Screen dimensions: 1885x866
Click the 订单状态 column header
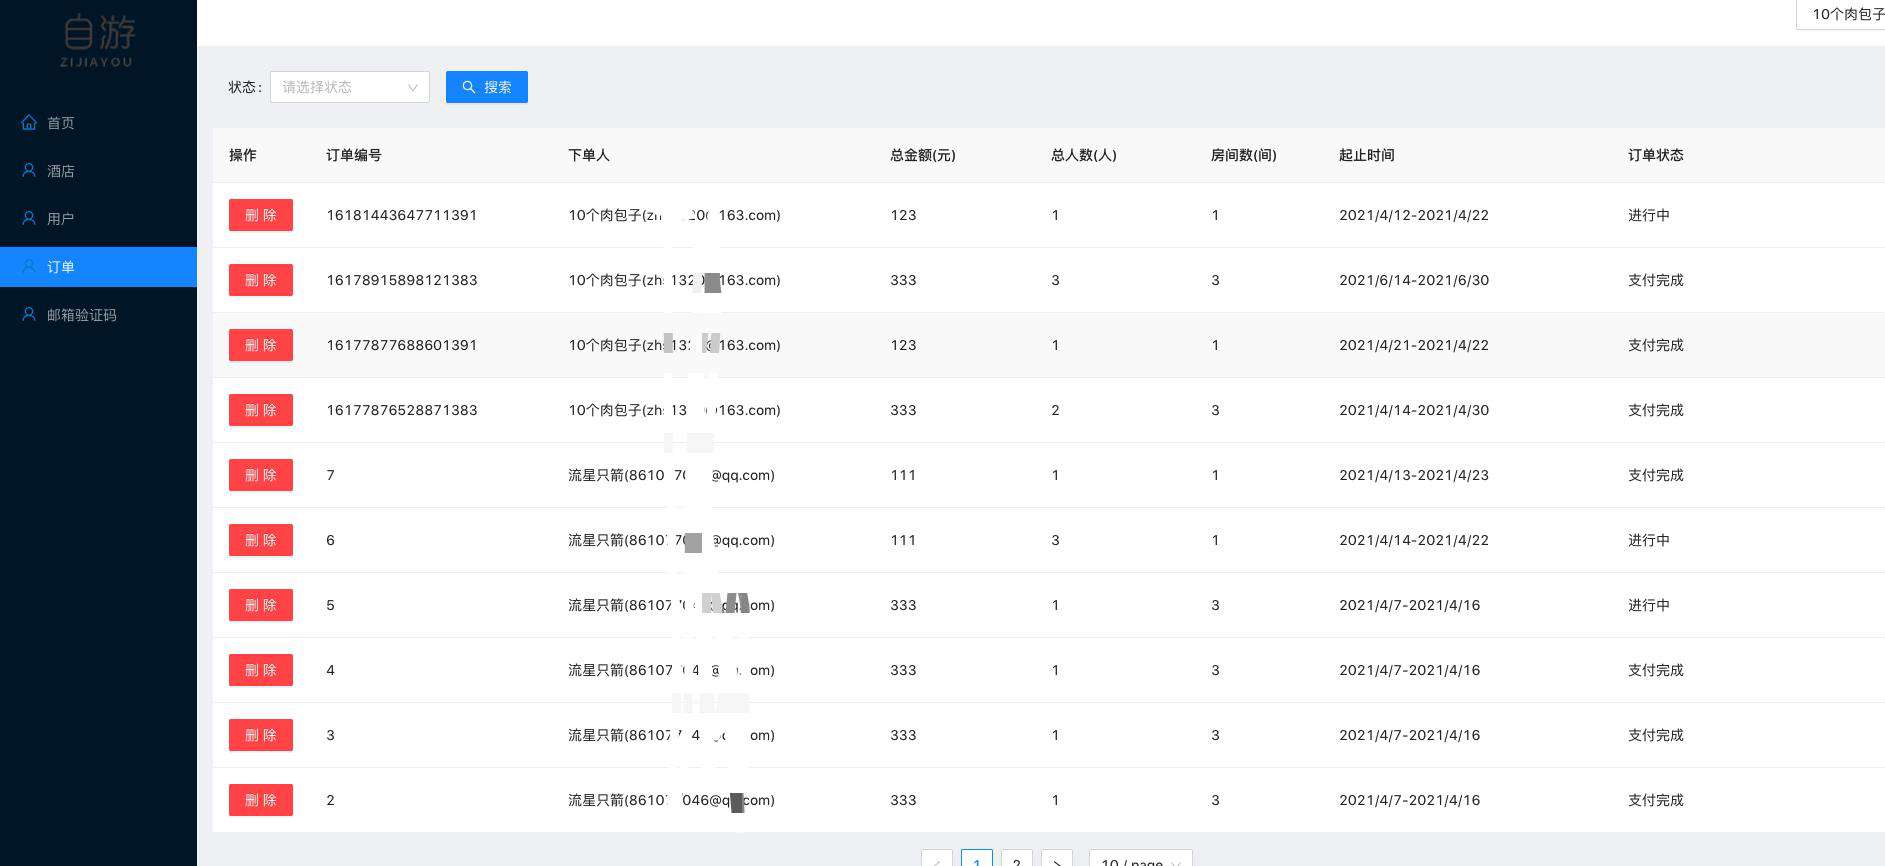1656,155
